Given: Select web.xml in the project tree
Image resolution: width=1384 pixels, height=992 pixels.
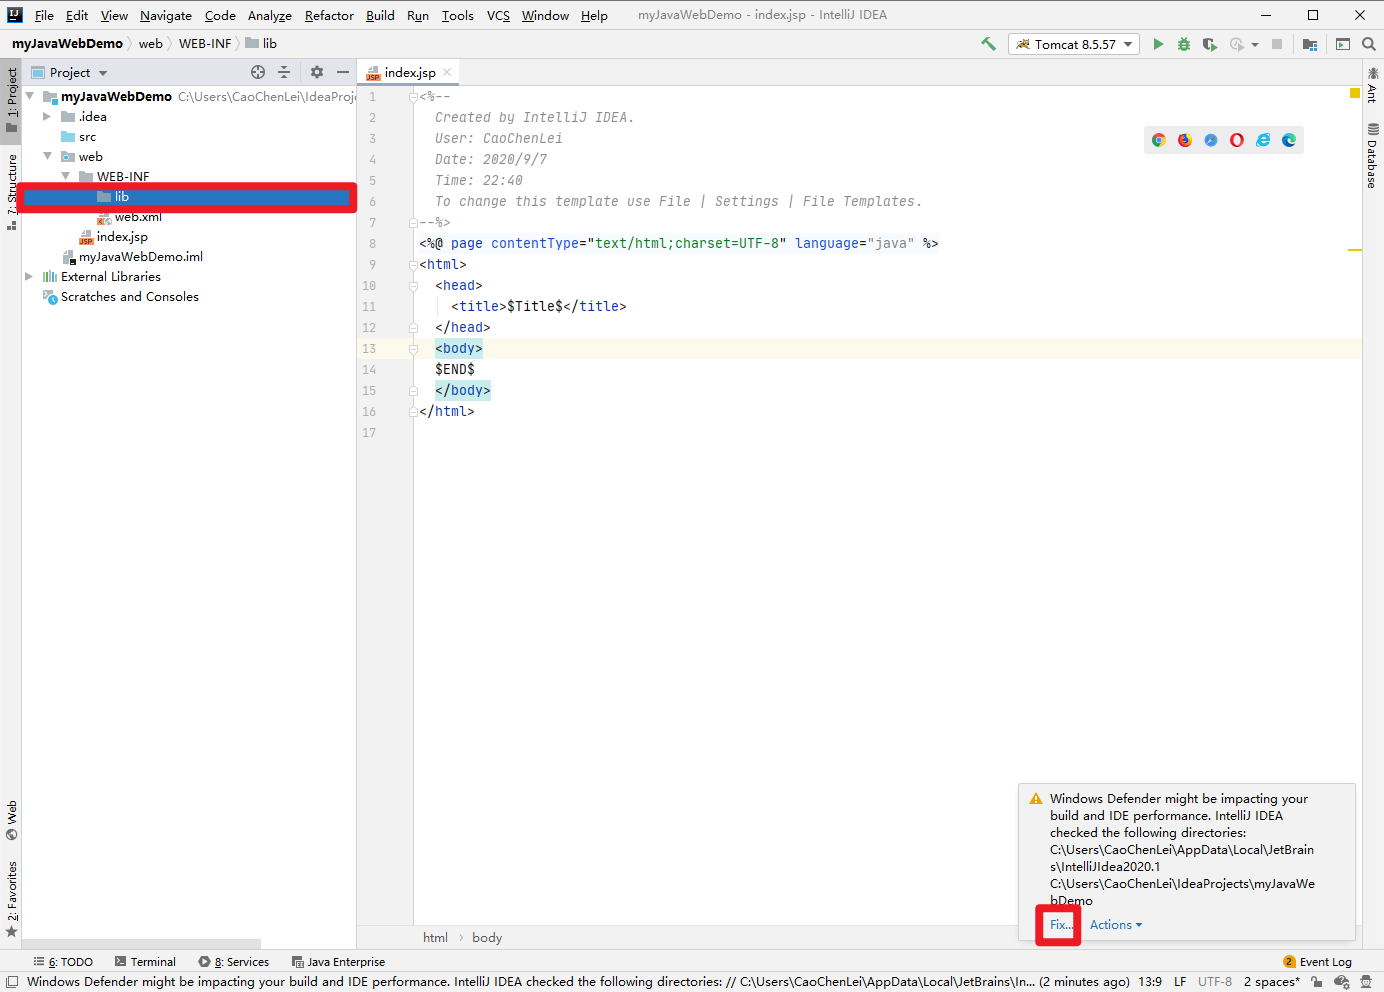Looking at the screenshot, I should [x=138, y=216].
